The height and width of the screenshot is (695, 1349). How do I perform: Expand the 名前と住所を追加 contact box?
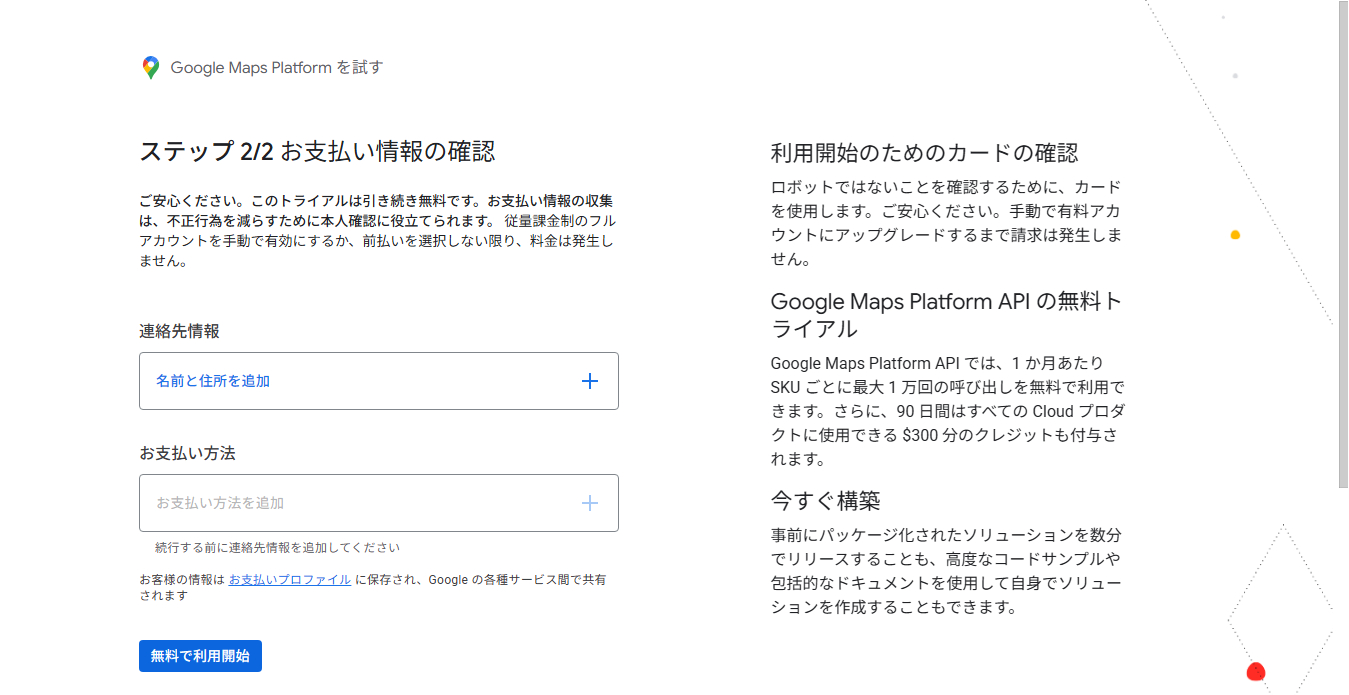coord(378,381)
